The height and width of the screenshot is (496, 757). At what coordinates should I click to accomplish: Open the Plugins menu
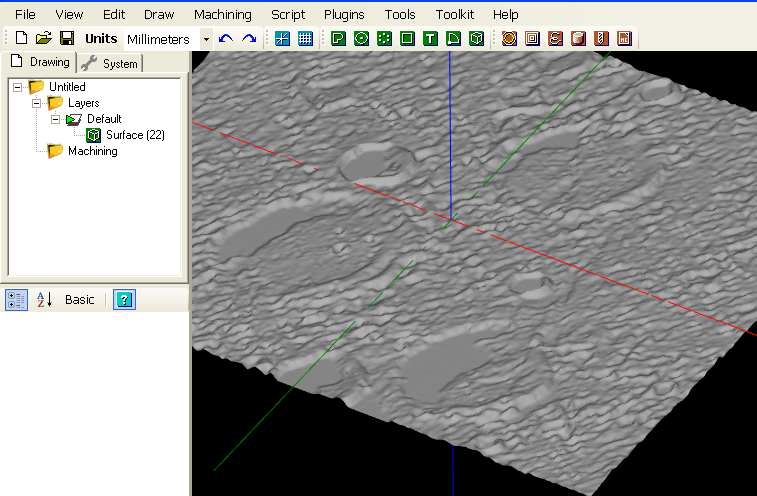(344, 15)
